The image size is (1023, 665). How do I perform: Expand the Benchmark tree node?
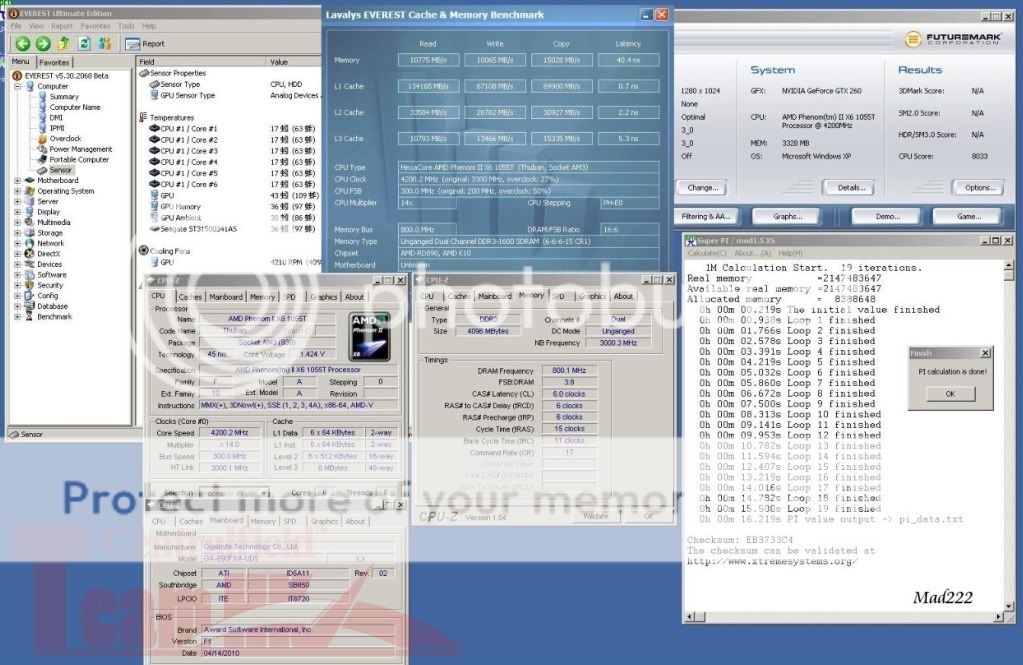coord(17,316)
